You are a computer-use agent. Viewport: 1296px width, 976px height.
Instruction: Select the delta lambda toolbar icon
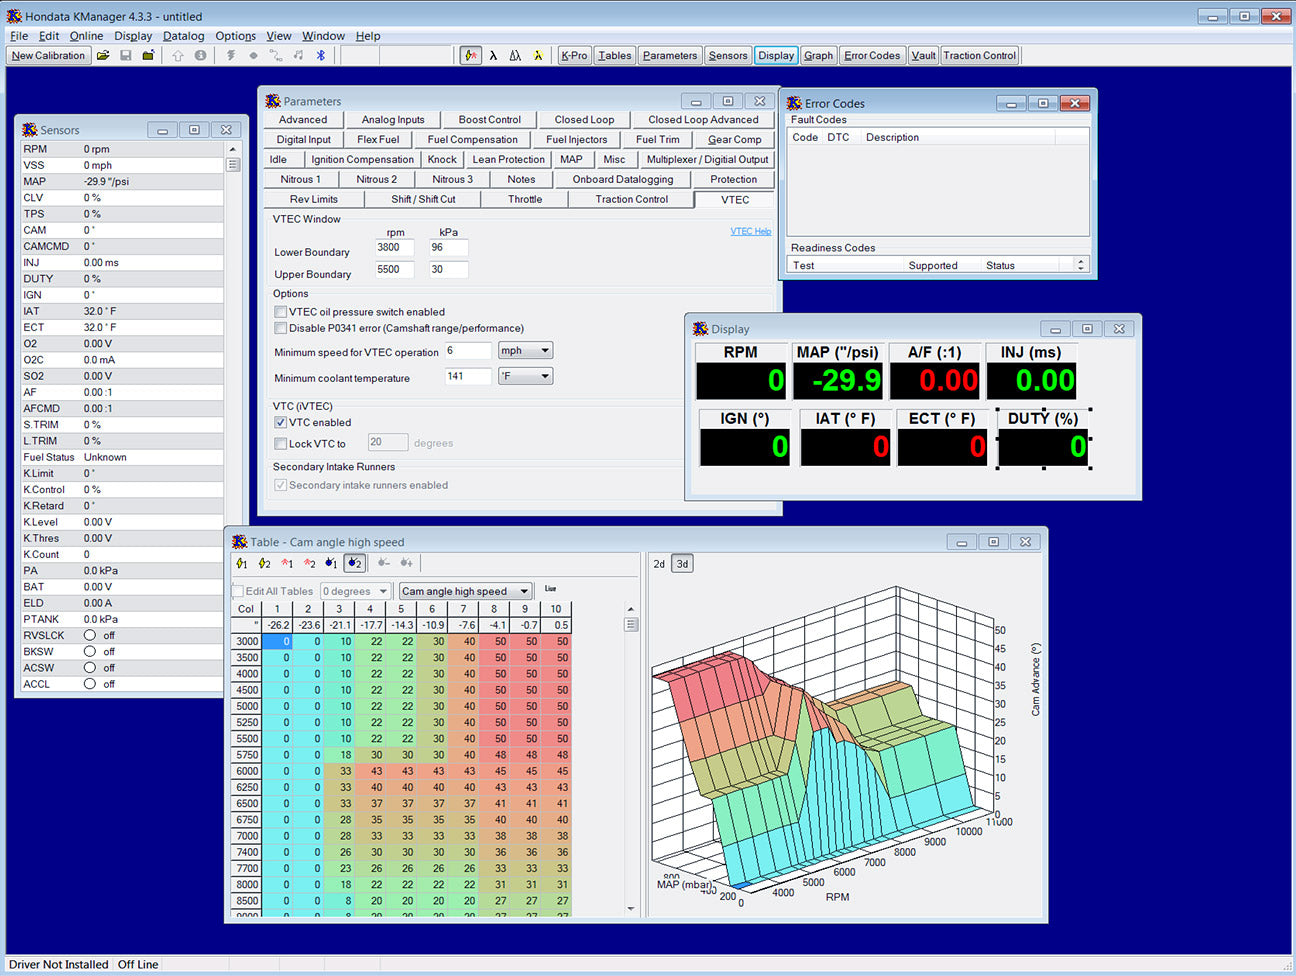click(515, 56)
